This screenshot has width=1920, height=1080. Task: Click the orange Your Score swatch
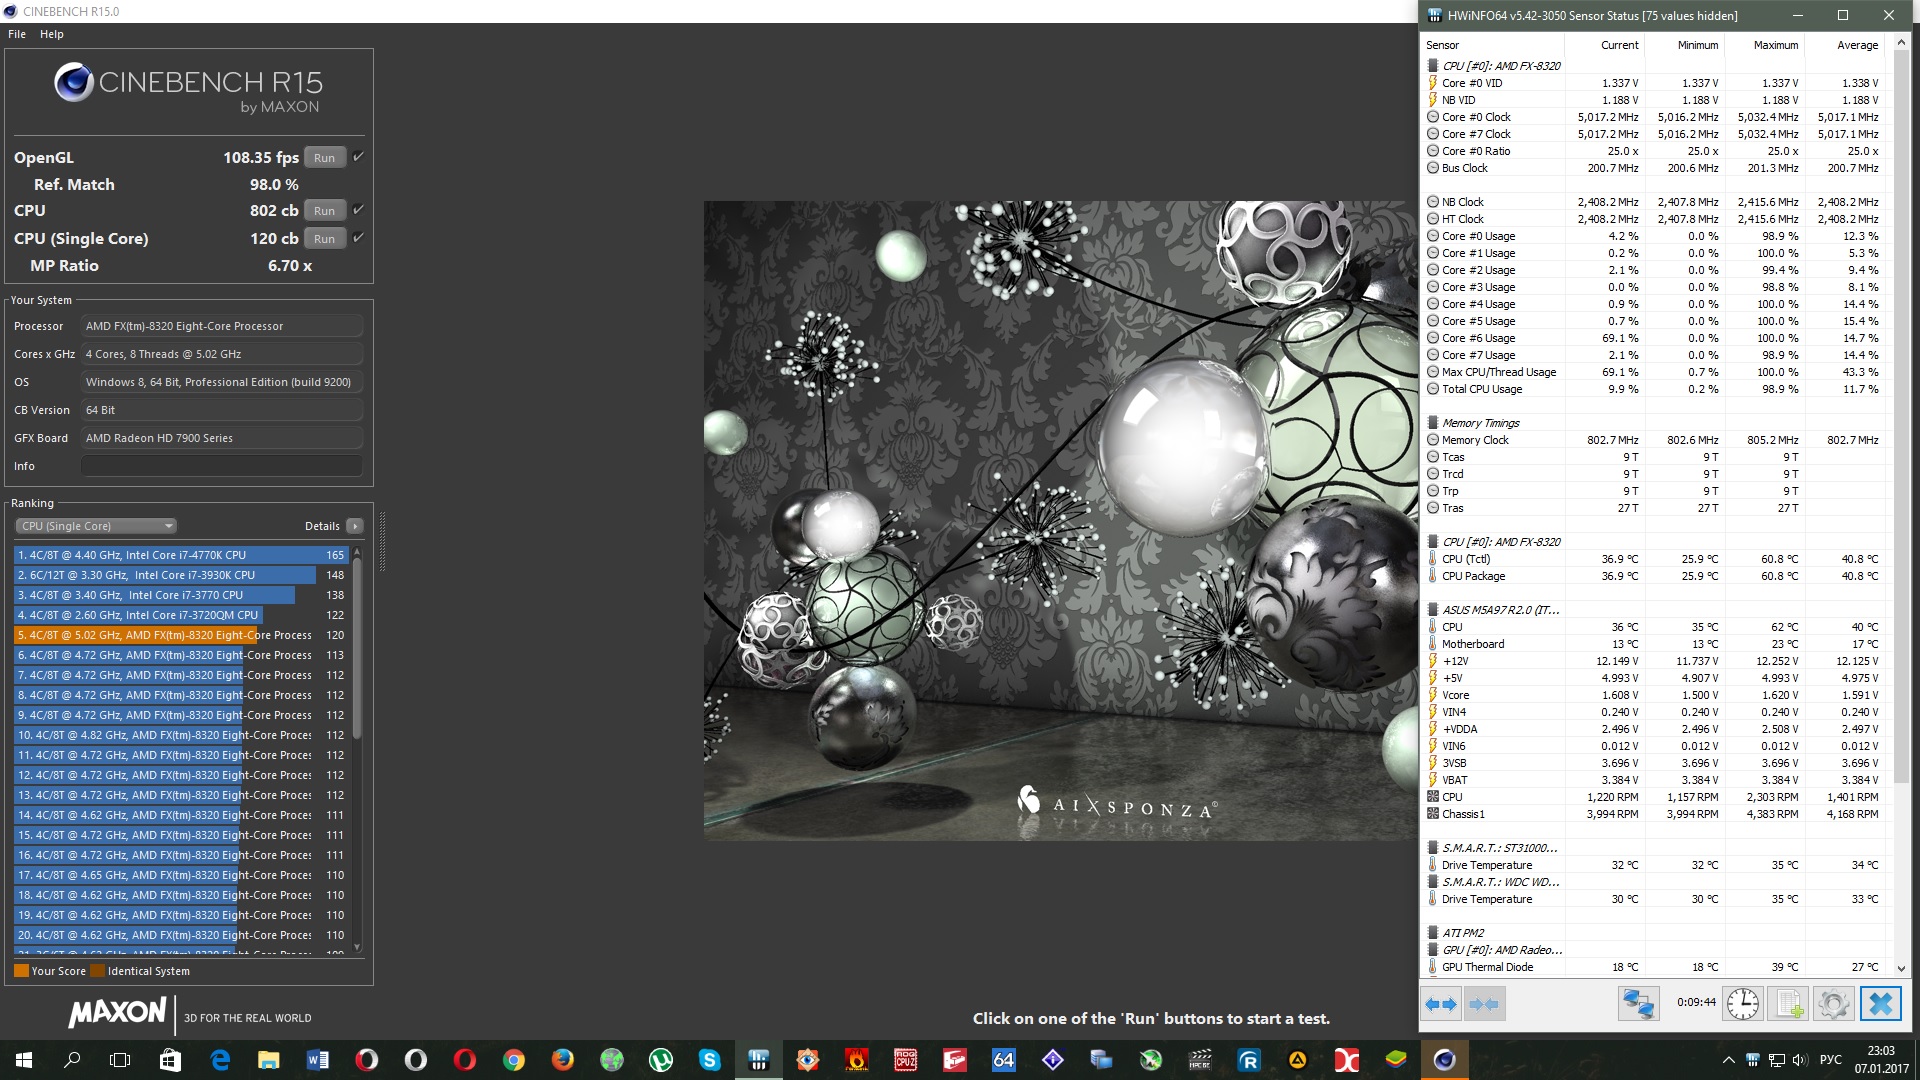[x=21, y=971]
